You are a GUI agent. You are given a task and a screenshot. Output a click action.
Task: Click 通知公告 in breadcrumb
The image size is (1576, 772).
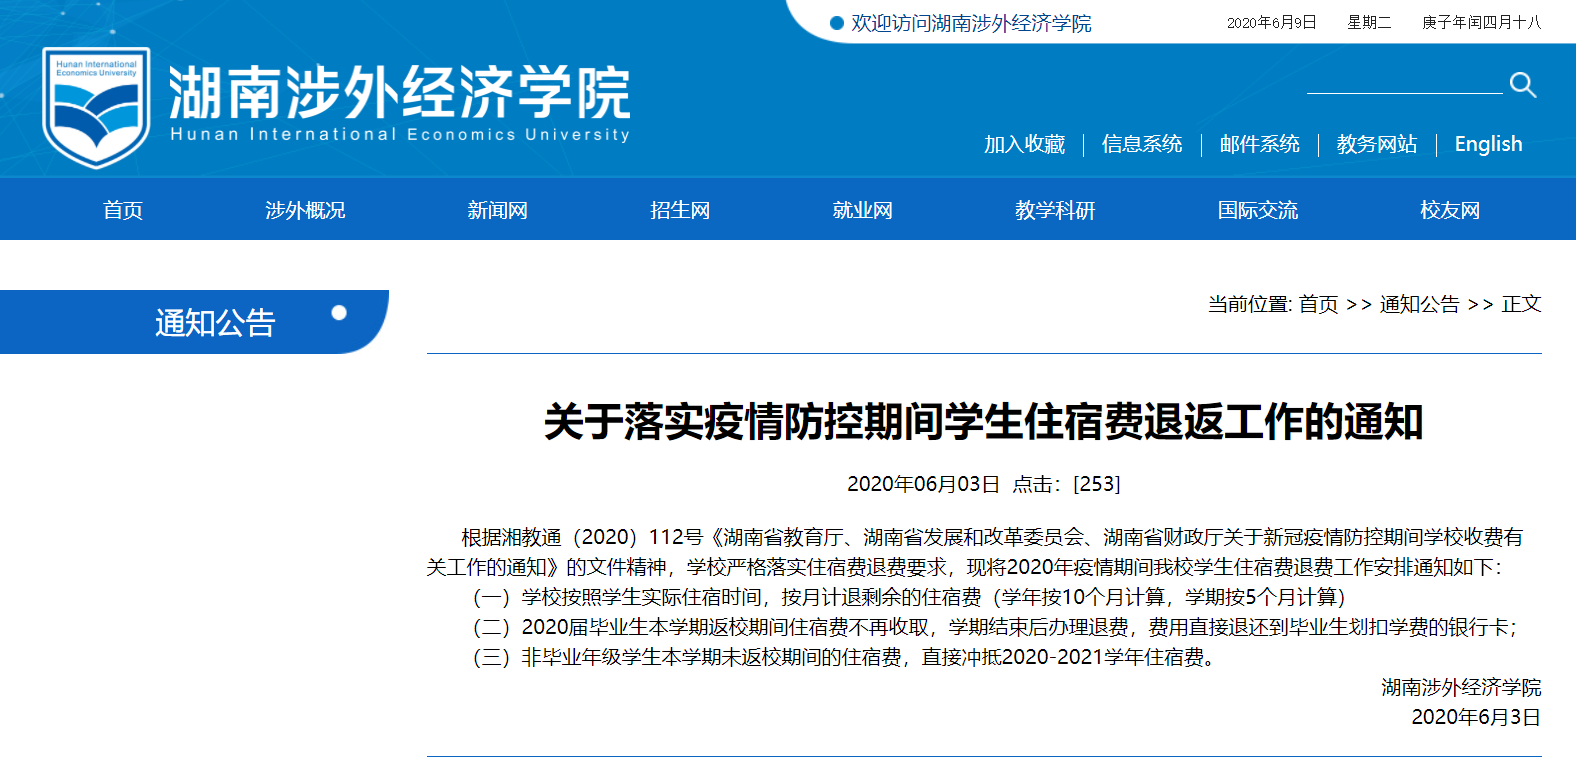point(1420,304)
